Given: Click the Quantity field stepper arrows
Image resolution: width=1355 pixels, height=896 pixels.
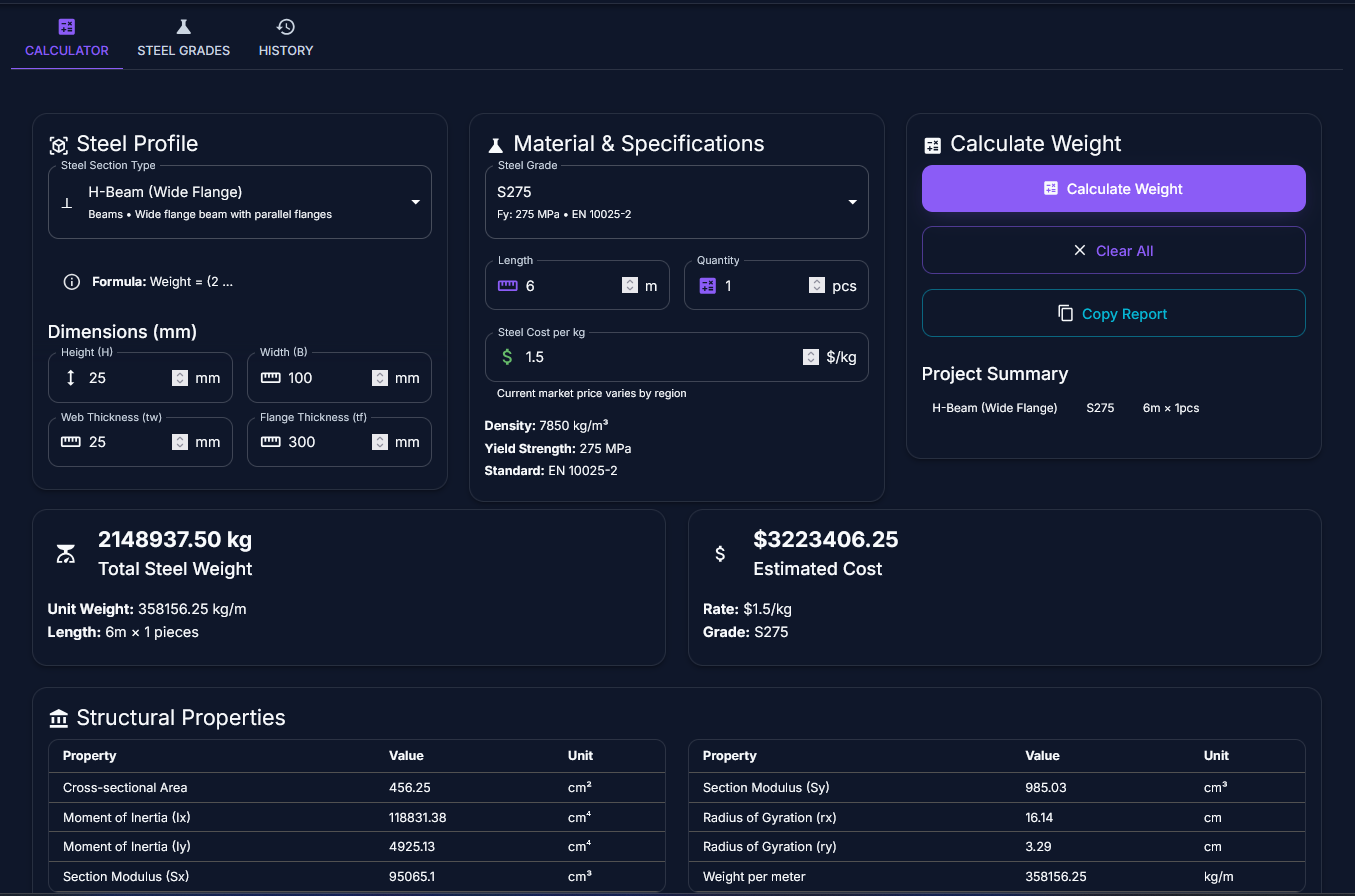Looking at the screenshot, I should tap(817, 286).
